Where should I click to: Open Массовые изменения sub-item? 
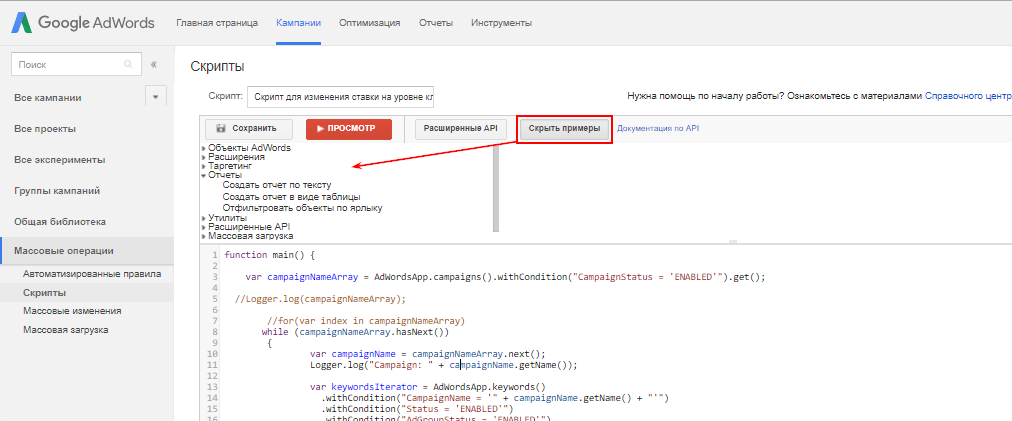point(72,311)
